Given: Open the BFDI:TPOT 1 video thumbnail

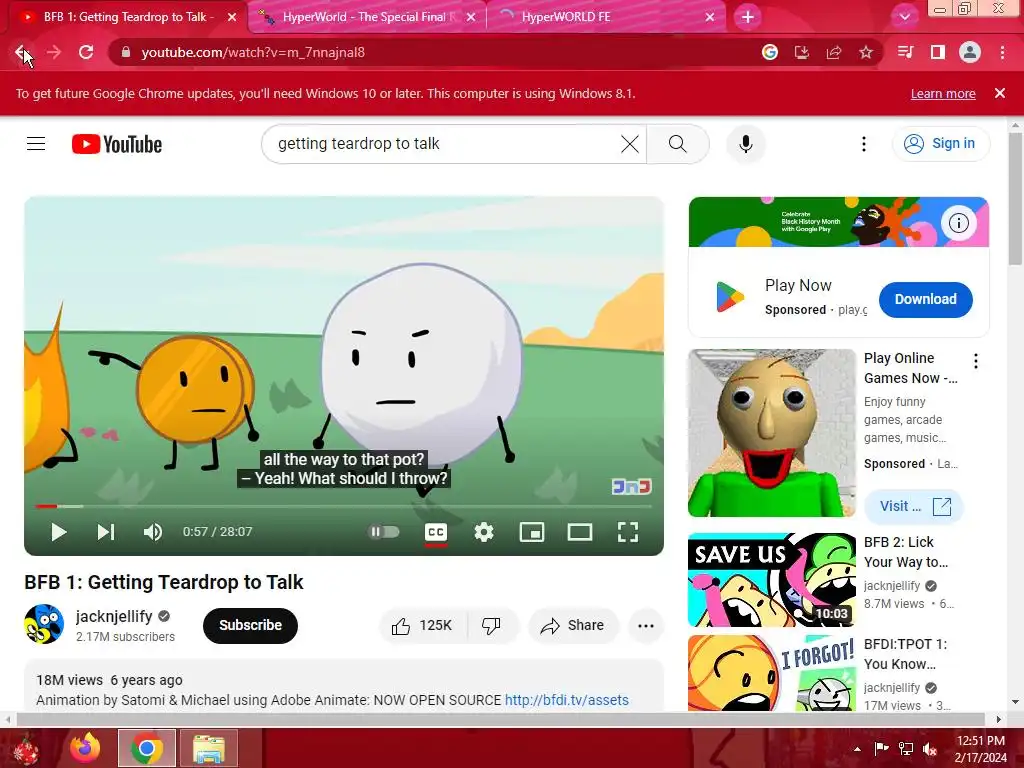Looking at the screenshot, I should [772, 673].
